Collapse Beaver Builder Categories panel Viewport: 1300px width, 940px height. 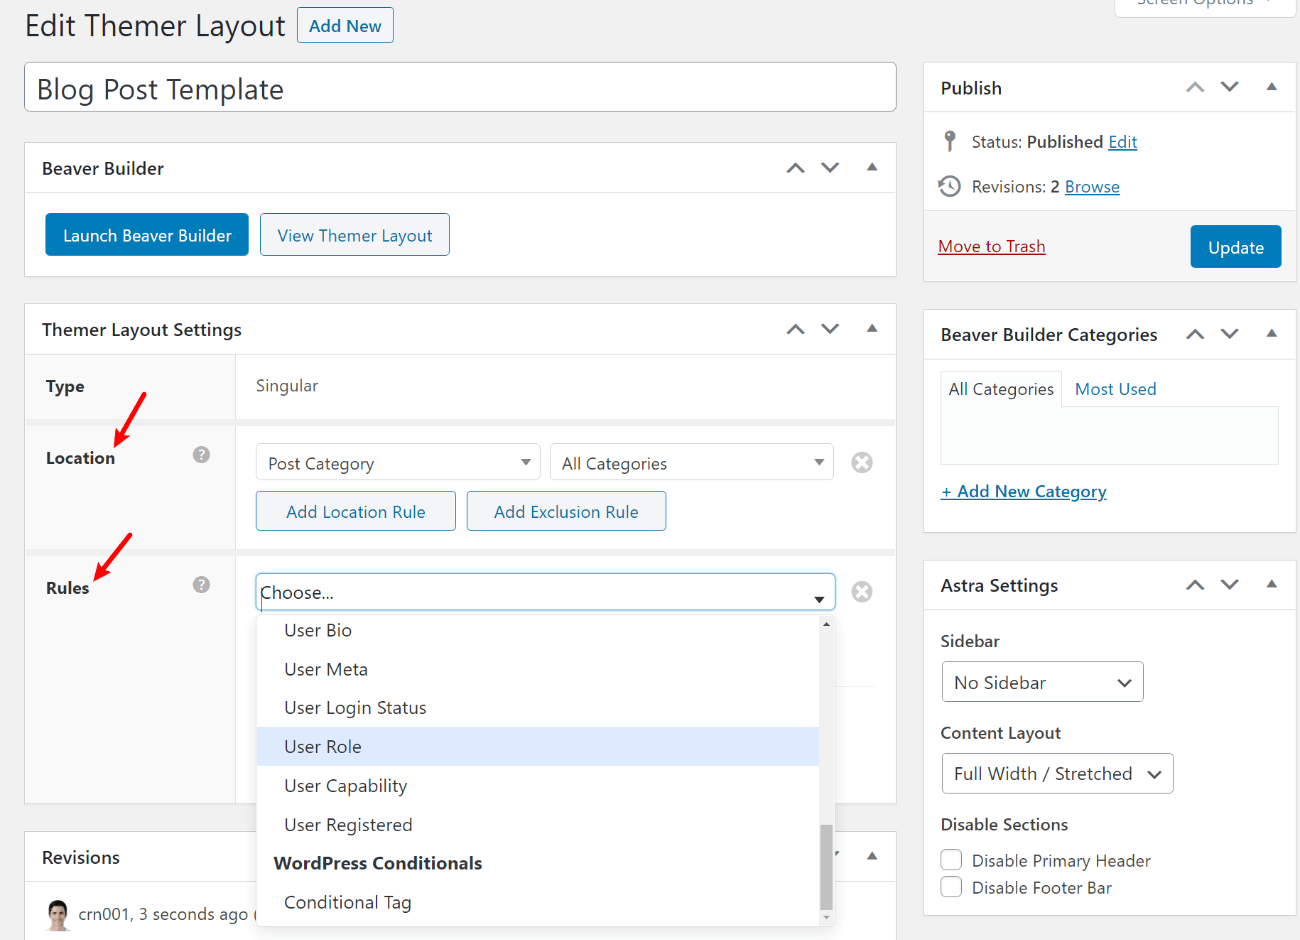[1272, 334]
